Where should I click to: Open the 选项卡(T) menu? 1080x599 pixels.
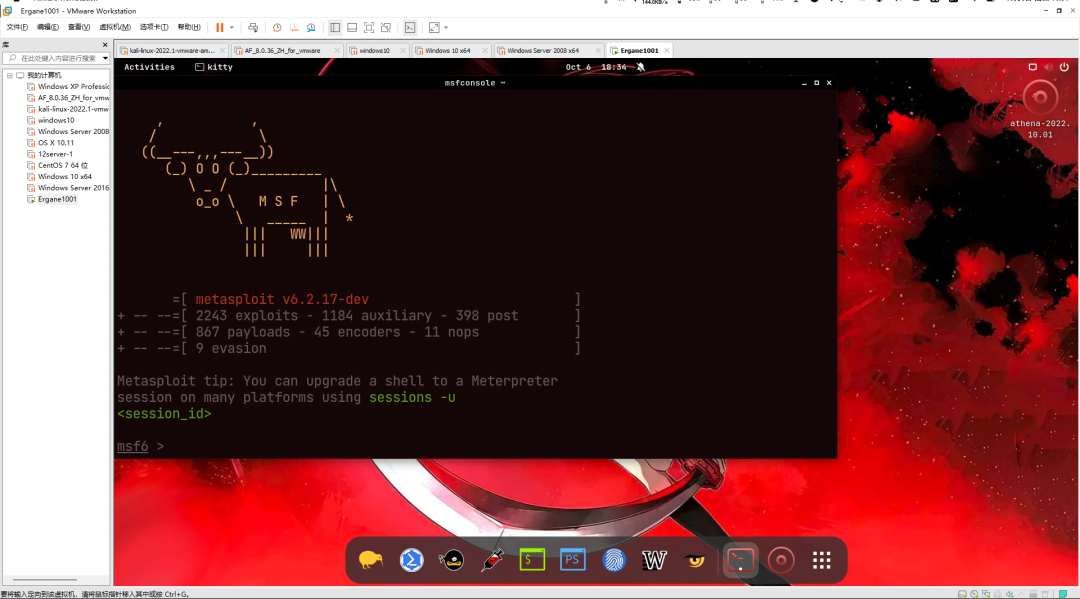(154, 28)
